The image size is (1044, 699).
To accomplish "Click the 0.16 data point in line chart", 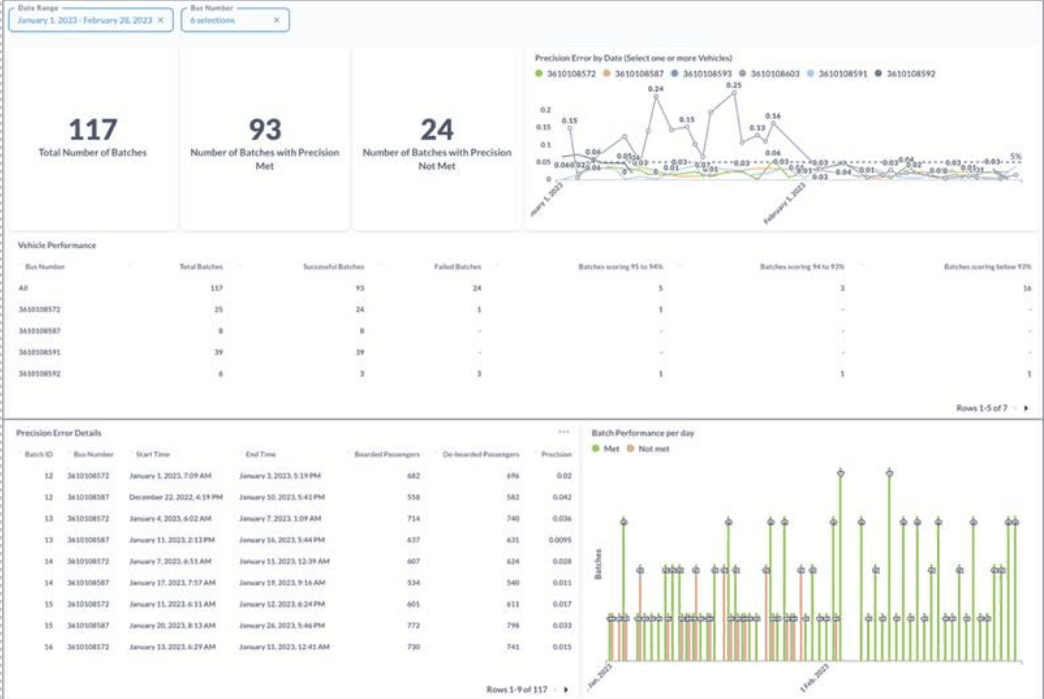I will [773, 124].
